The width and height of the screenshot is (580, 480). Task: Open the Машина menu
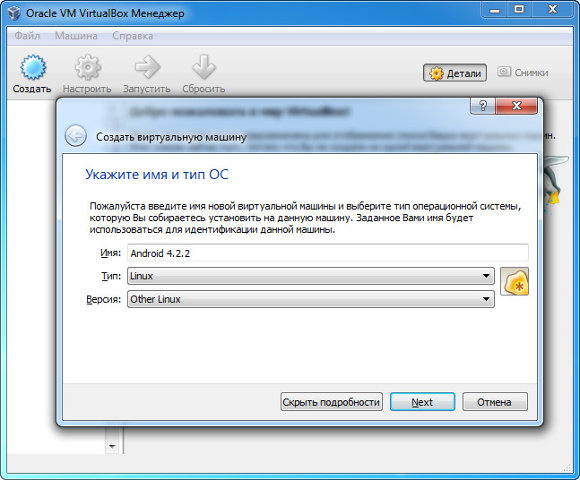[76, 36]
